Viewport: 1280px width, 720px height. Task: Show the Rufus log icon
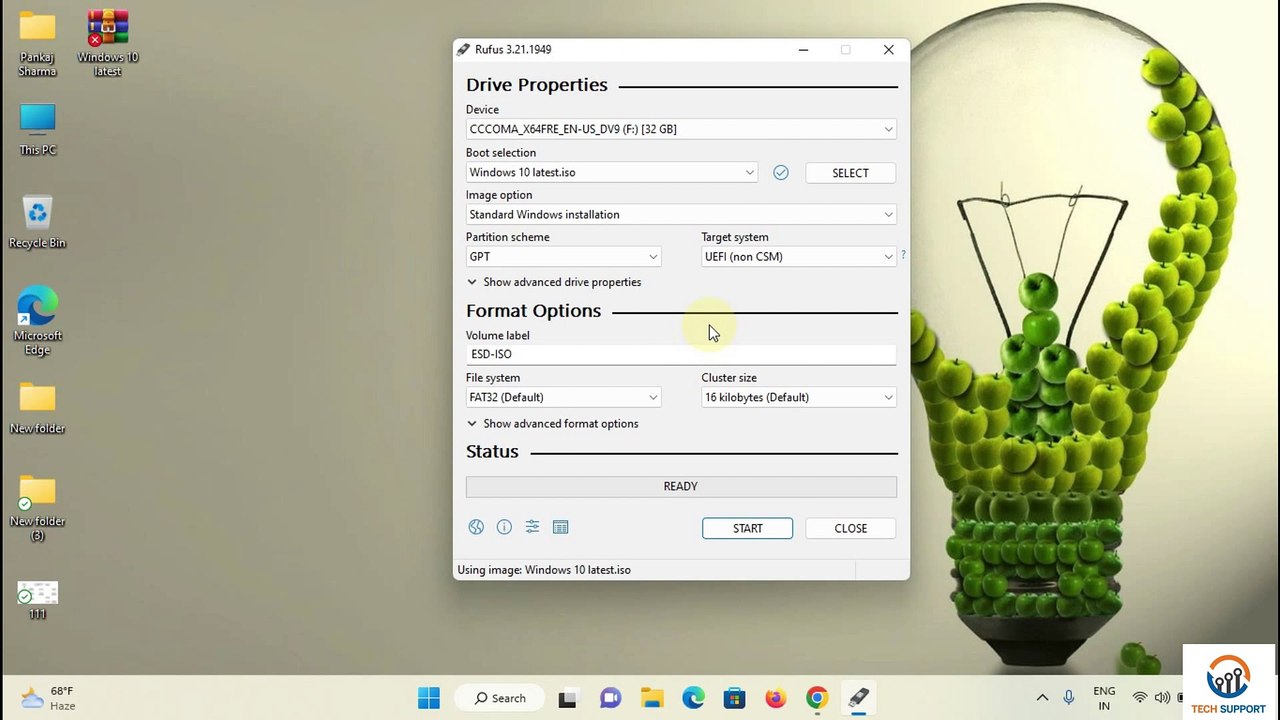point(560,527)
